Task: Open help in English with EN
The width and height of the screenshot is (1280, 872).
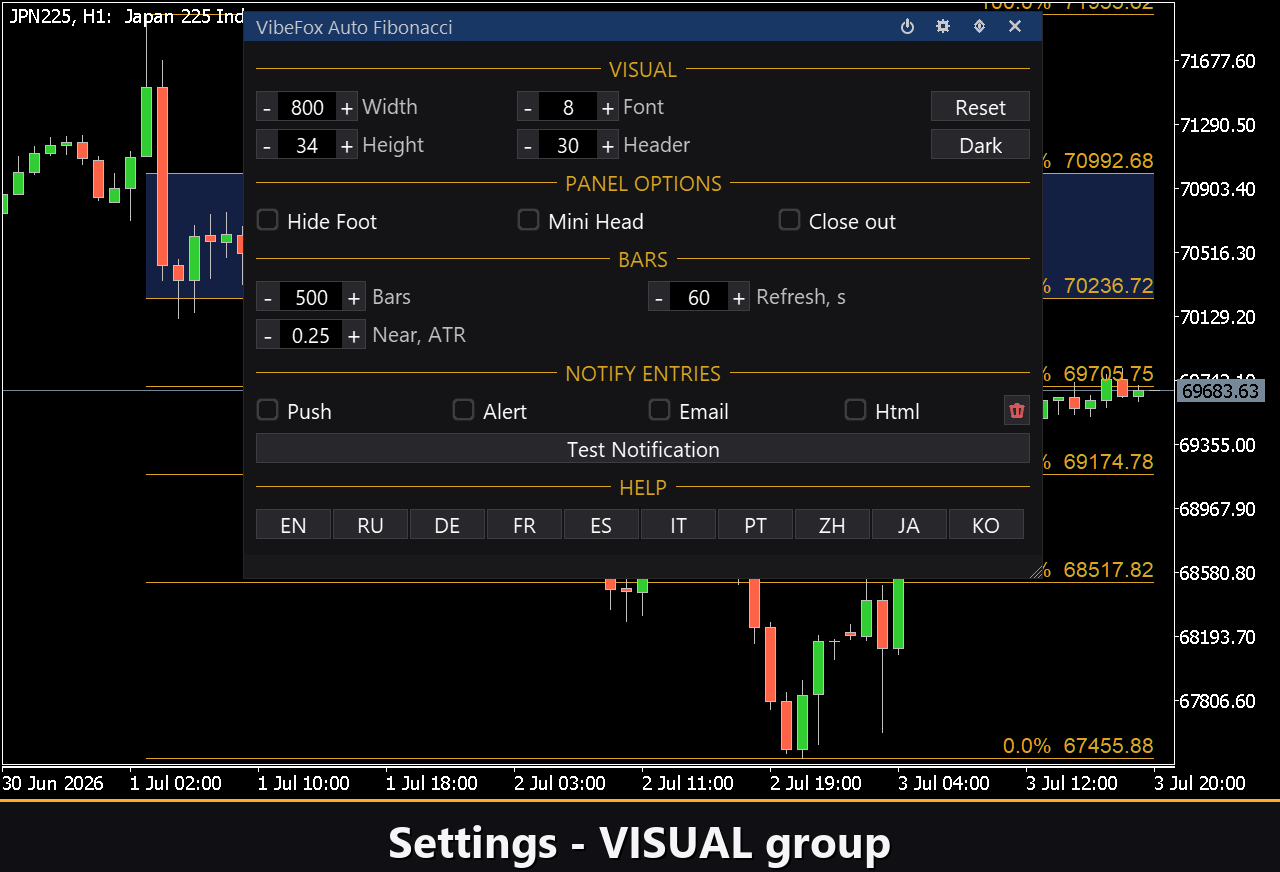Action: coord(293,525)
